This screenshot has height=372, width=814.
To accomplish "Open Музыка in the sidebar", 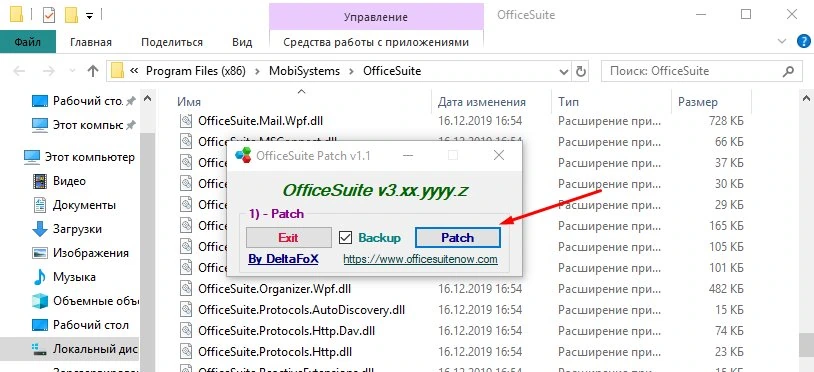I will click(x=65, y=277).
